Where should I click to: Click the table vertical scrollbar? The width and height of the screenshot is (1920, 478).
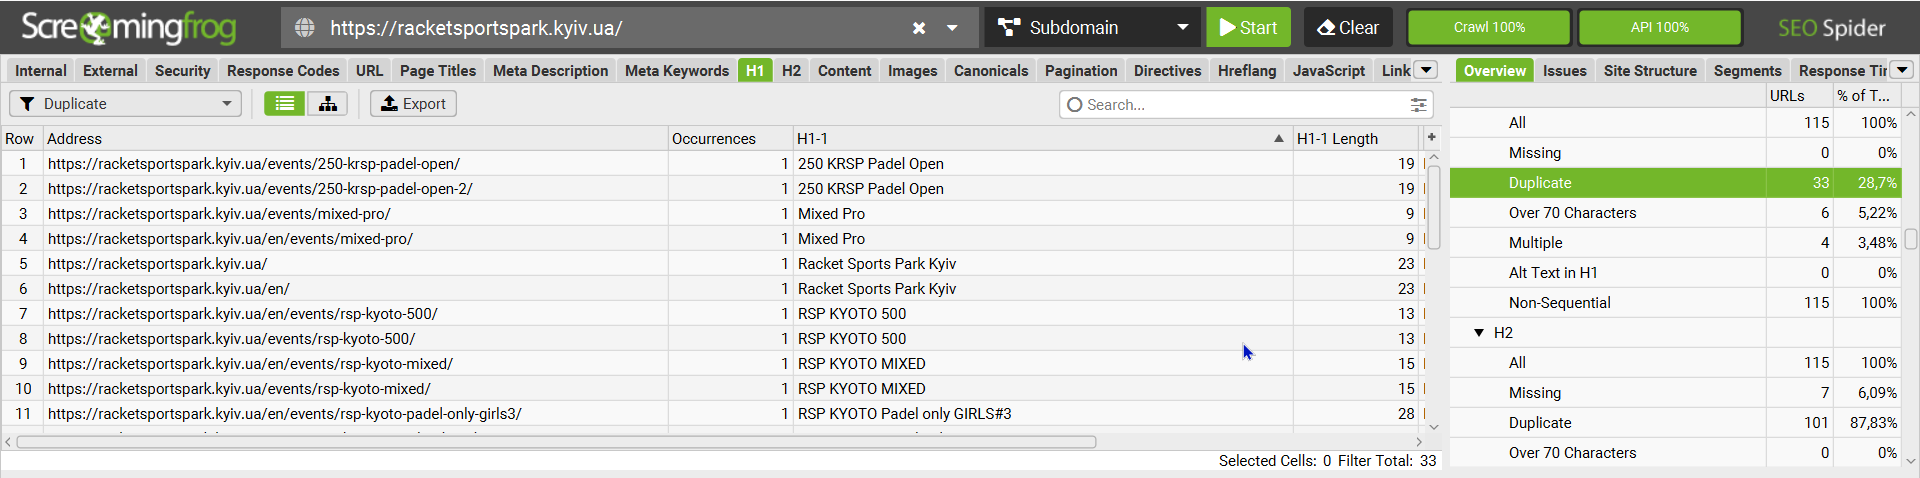coord(1433,208)
